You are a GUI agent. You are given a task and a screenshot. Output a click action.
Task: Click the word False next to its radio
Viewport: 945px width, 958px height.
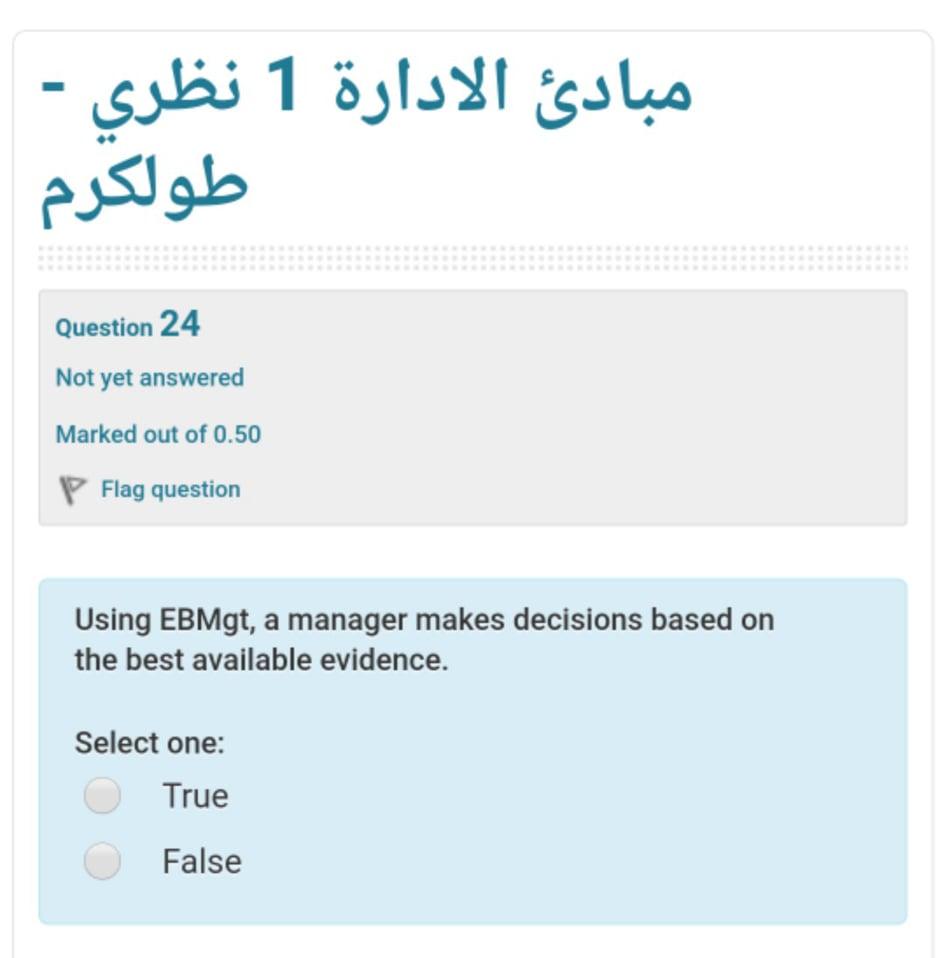point(203,859)
